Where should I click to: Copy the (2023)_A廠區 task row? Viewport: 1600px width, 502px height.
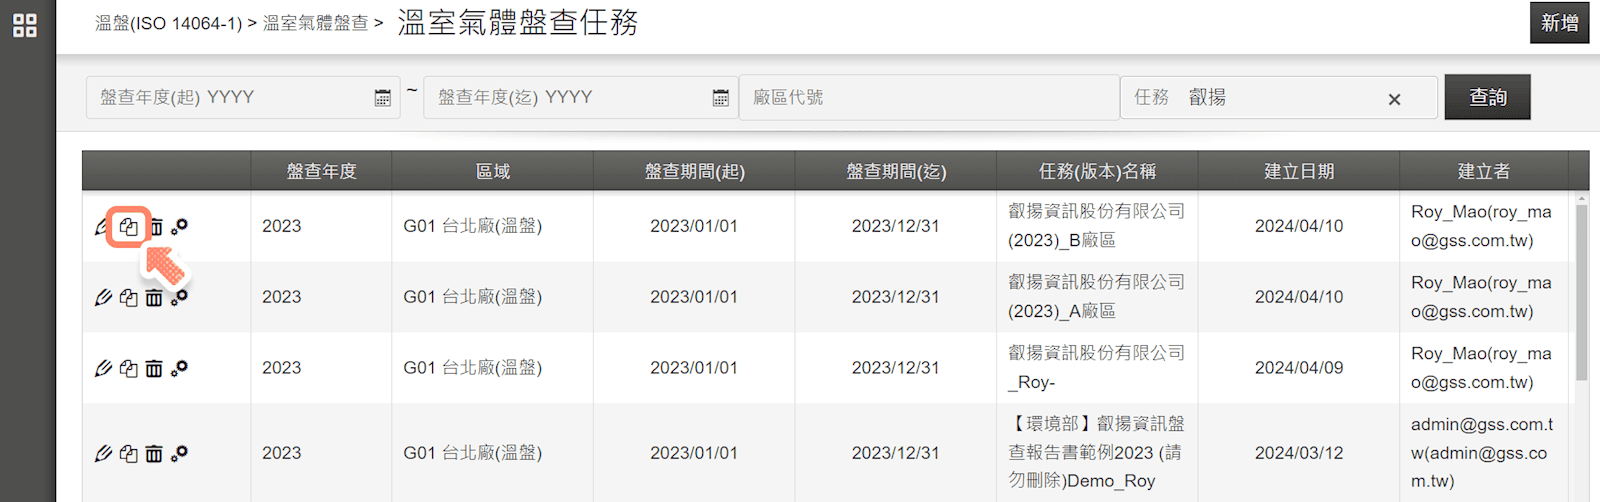click(x=129, y=298)
